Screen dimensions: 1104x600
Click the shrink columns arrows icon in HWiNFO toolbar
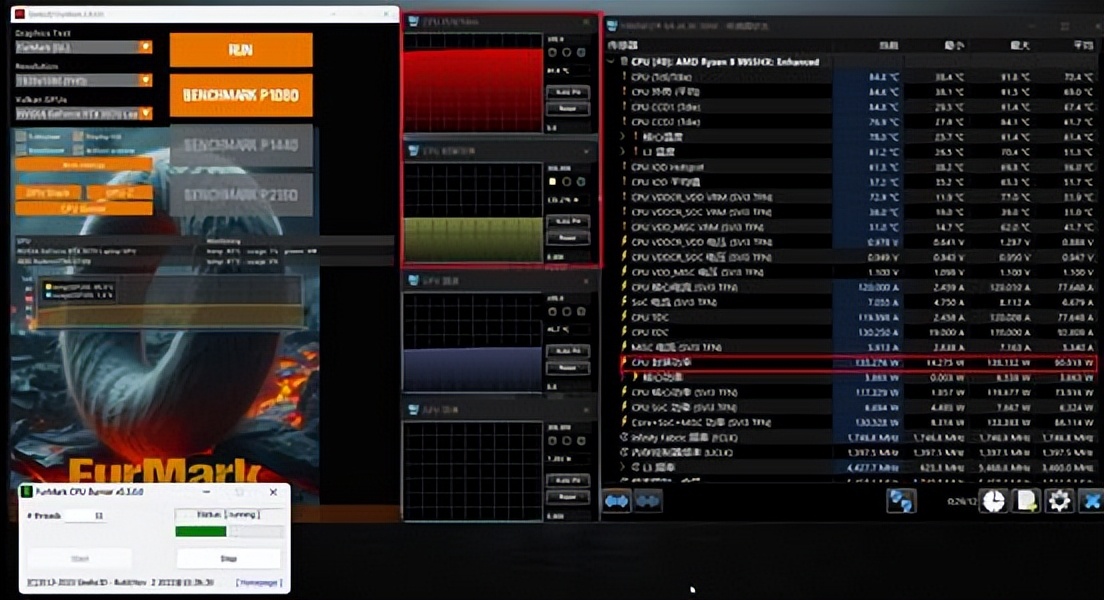coord(648,501)
